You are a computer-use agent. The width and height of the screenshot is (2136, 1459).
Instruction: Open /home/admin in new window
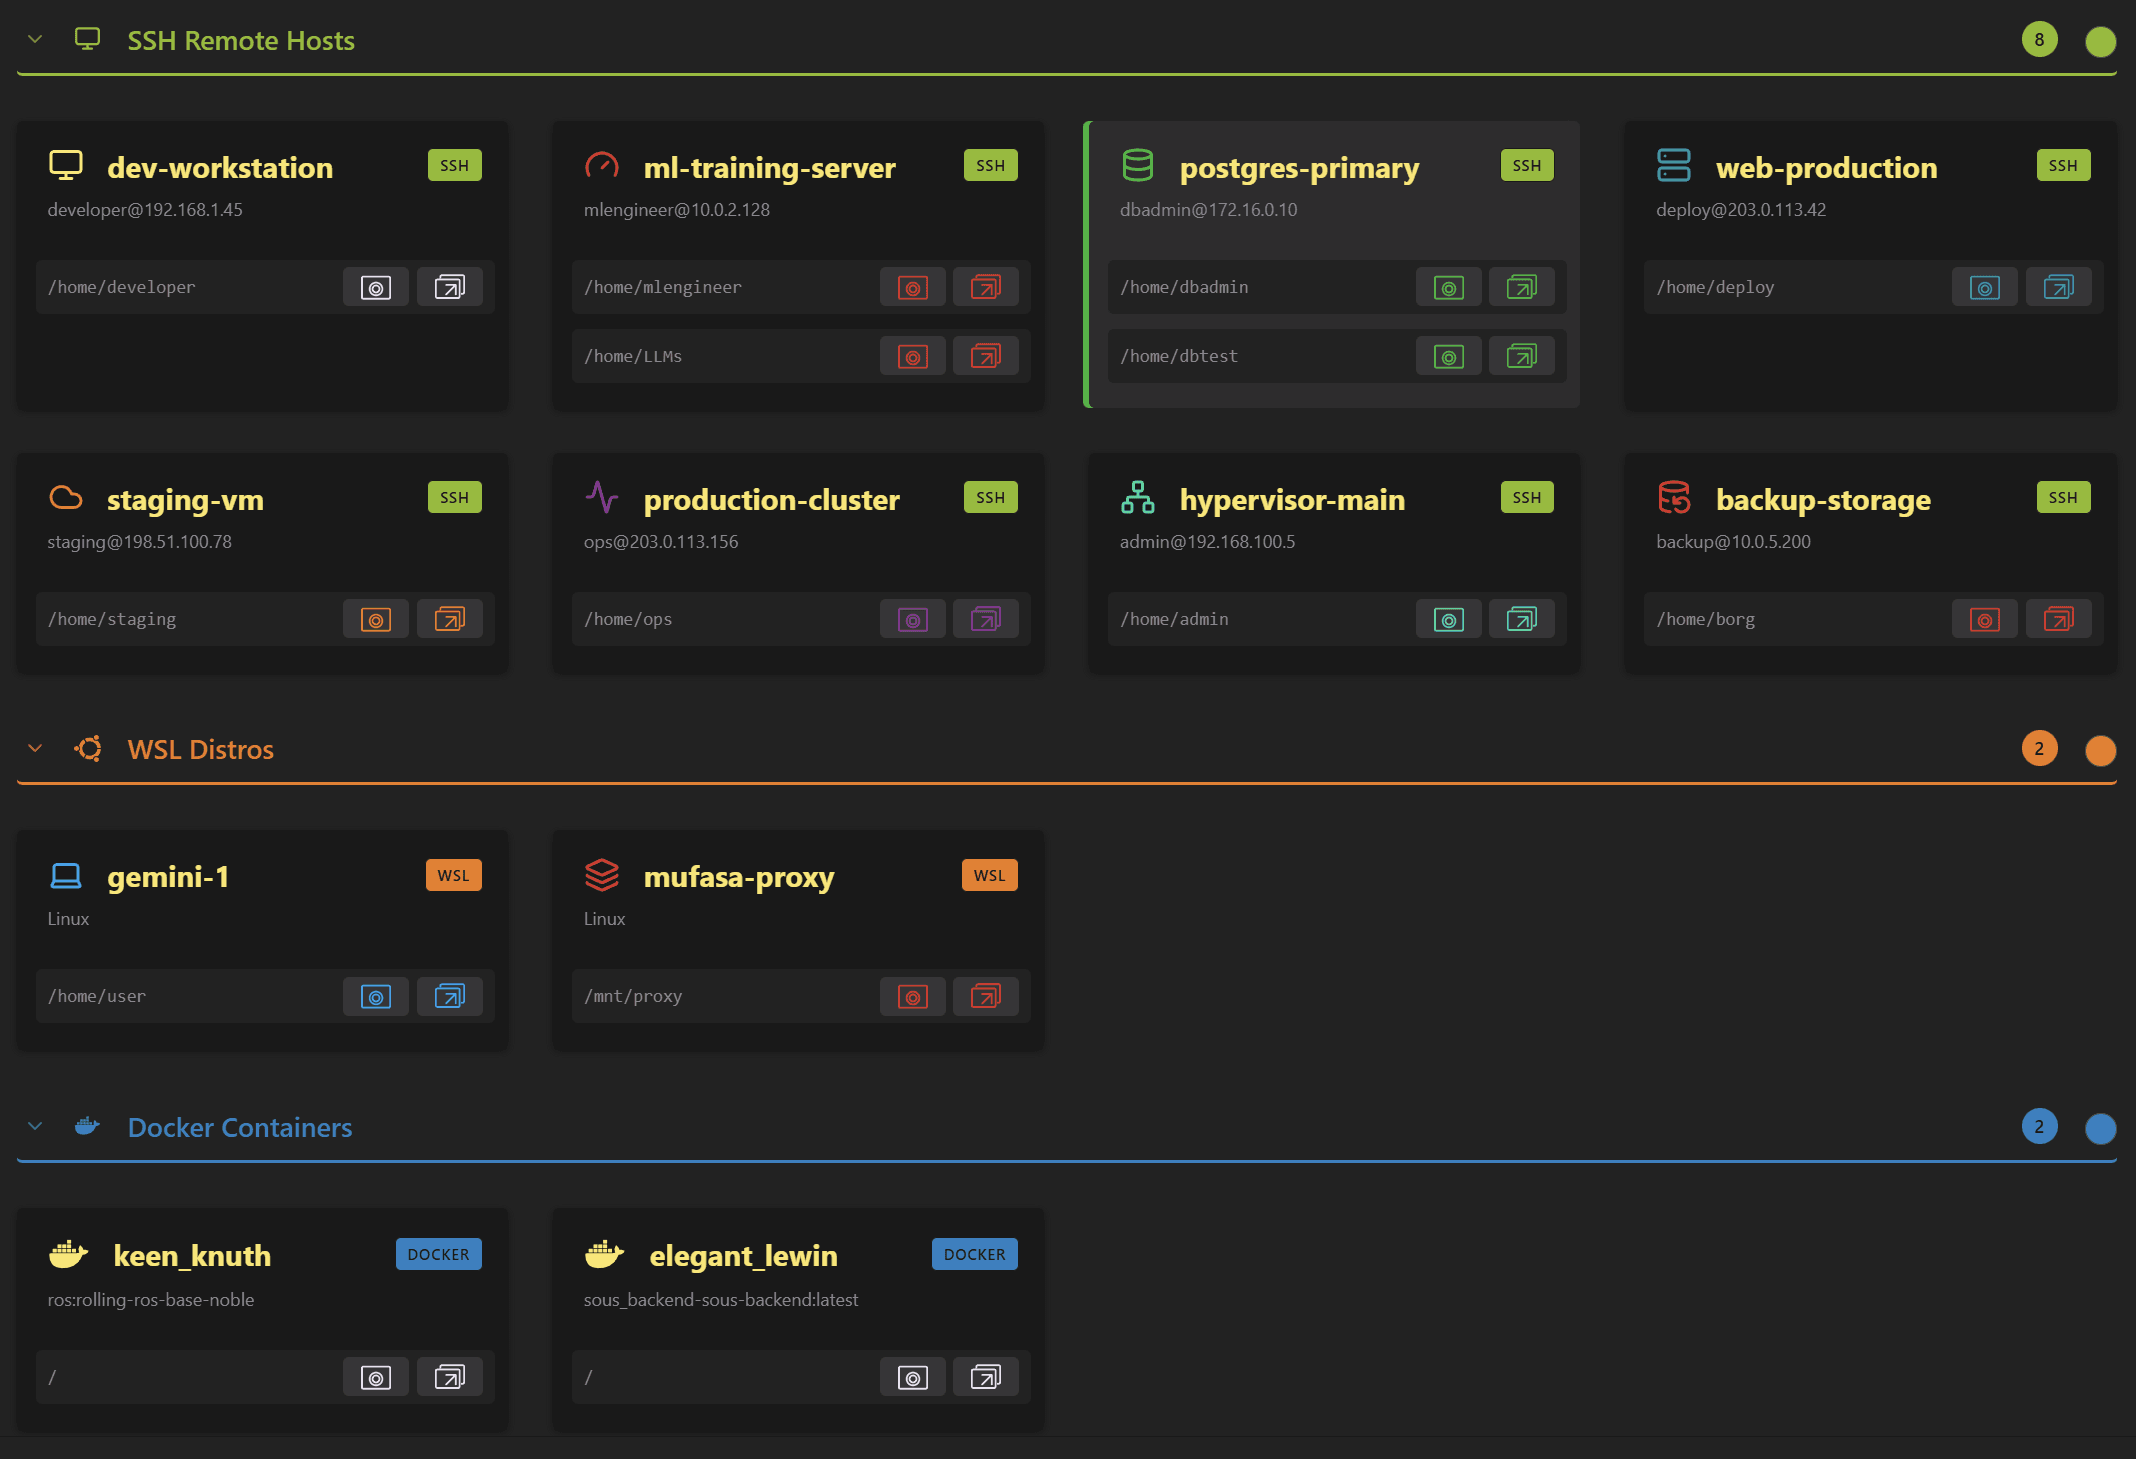tap(1522, 620)
